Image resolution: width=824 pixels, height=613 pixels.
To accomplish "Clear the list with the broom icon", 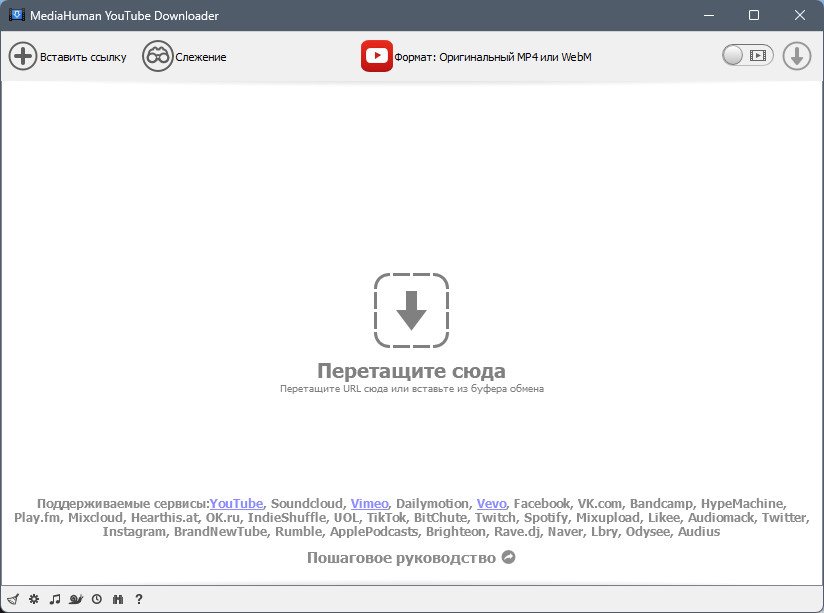I will 13,599.
